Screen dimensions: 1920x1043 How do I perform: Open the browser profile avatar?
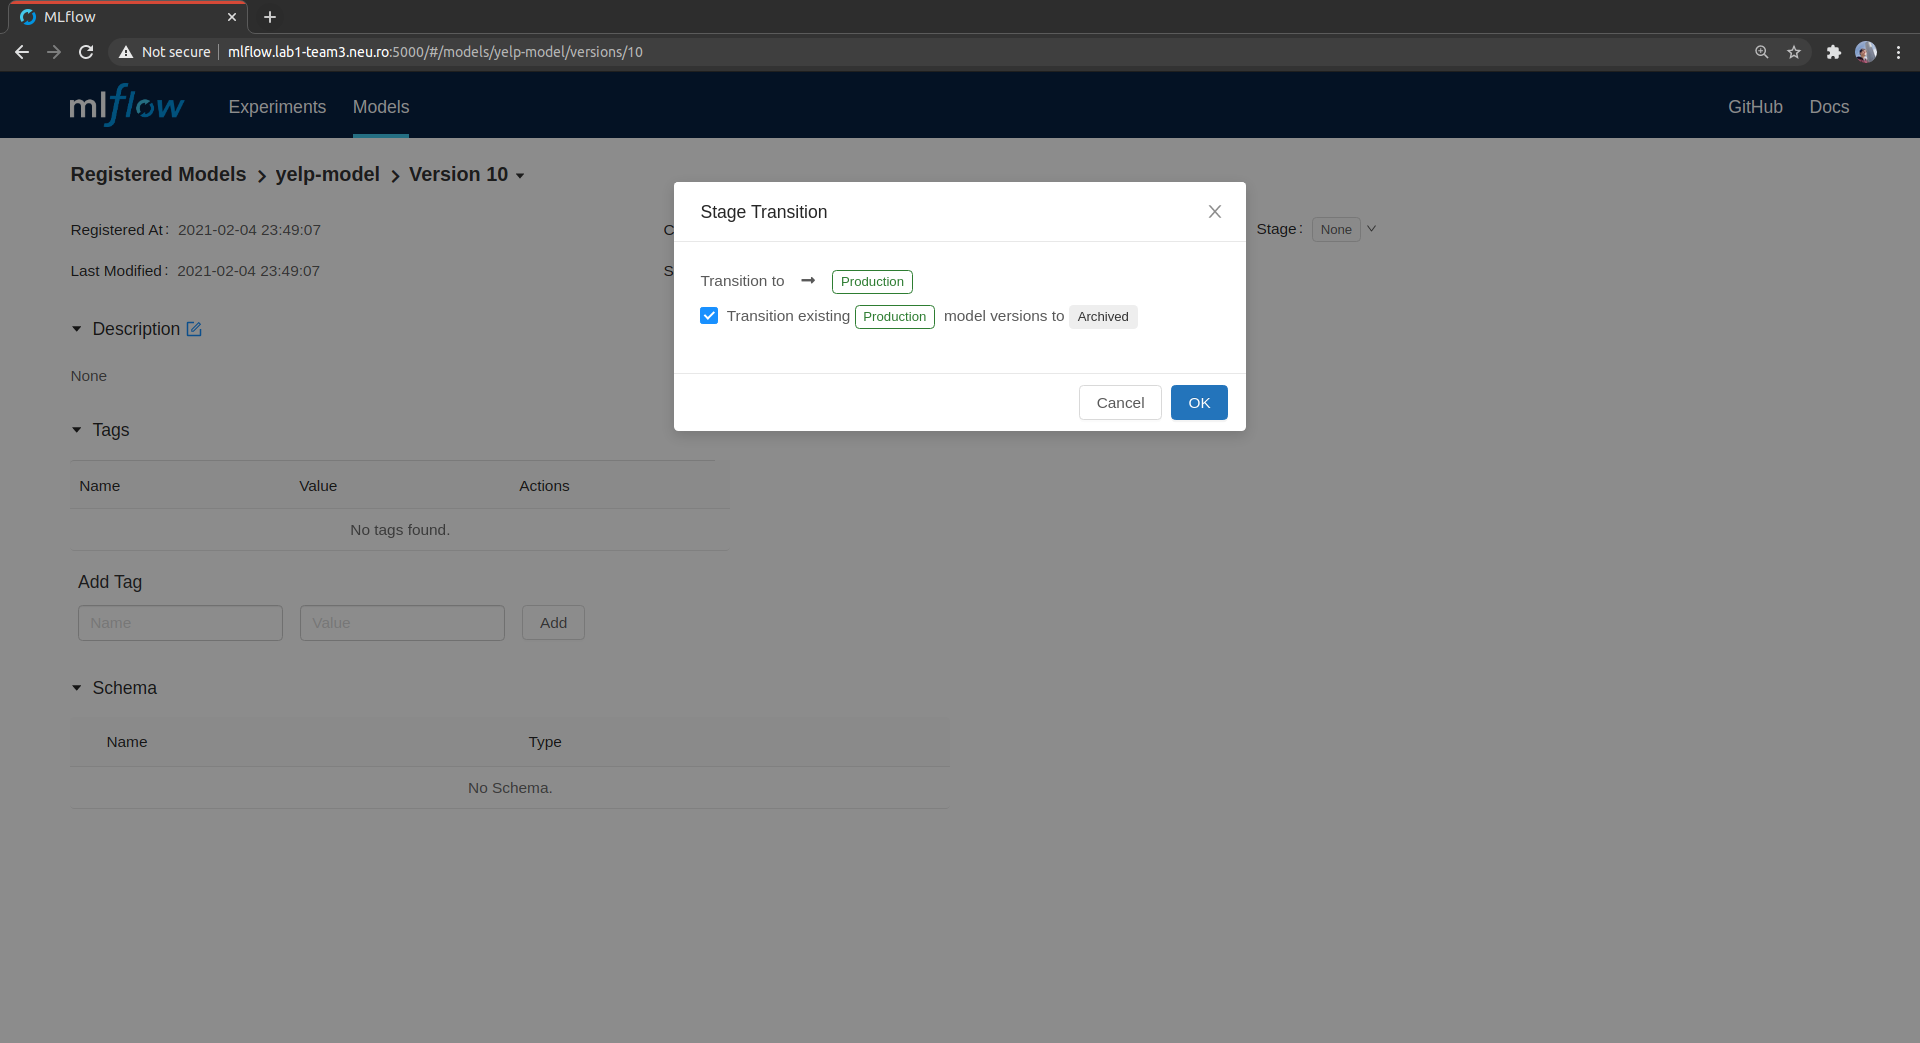click(x=1866, y=52)
